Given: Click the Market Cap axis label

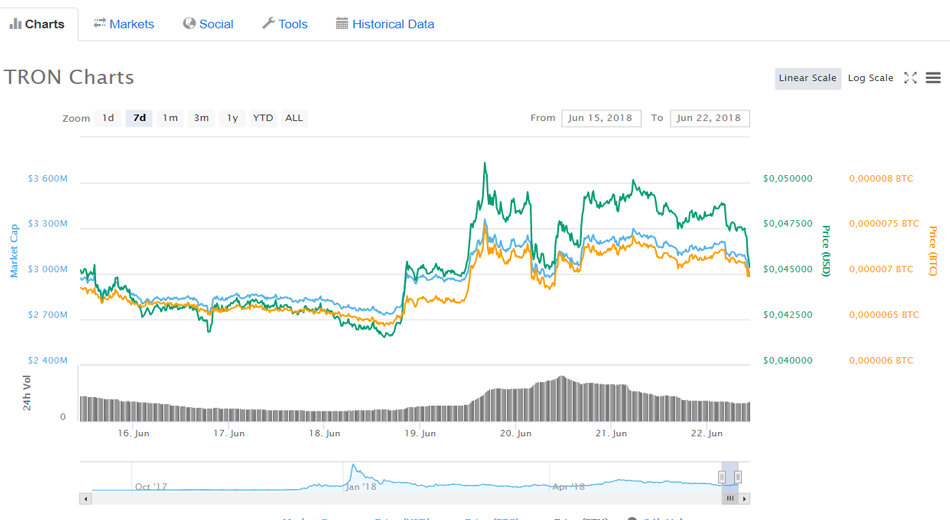Looking at the screenshot, I should click(14, 251).
